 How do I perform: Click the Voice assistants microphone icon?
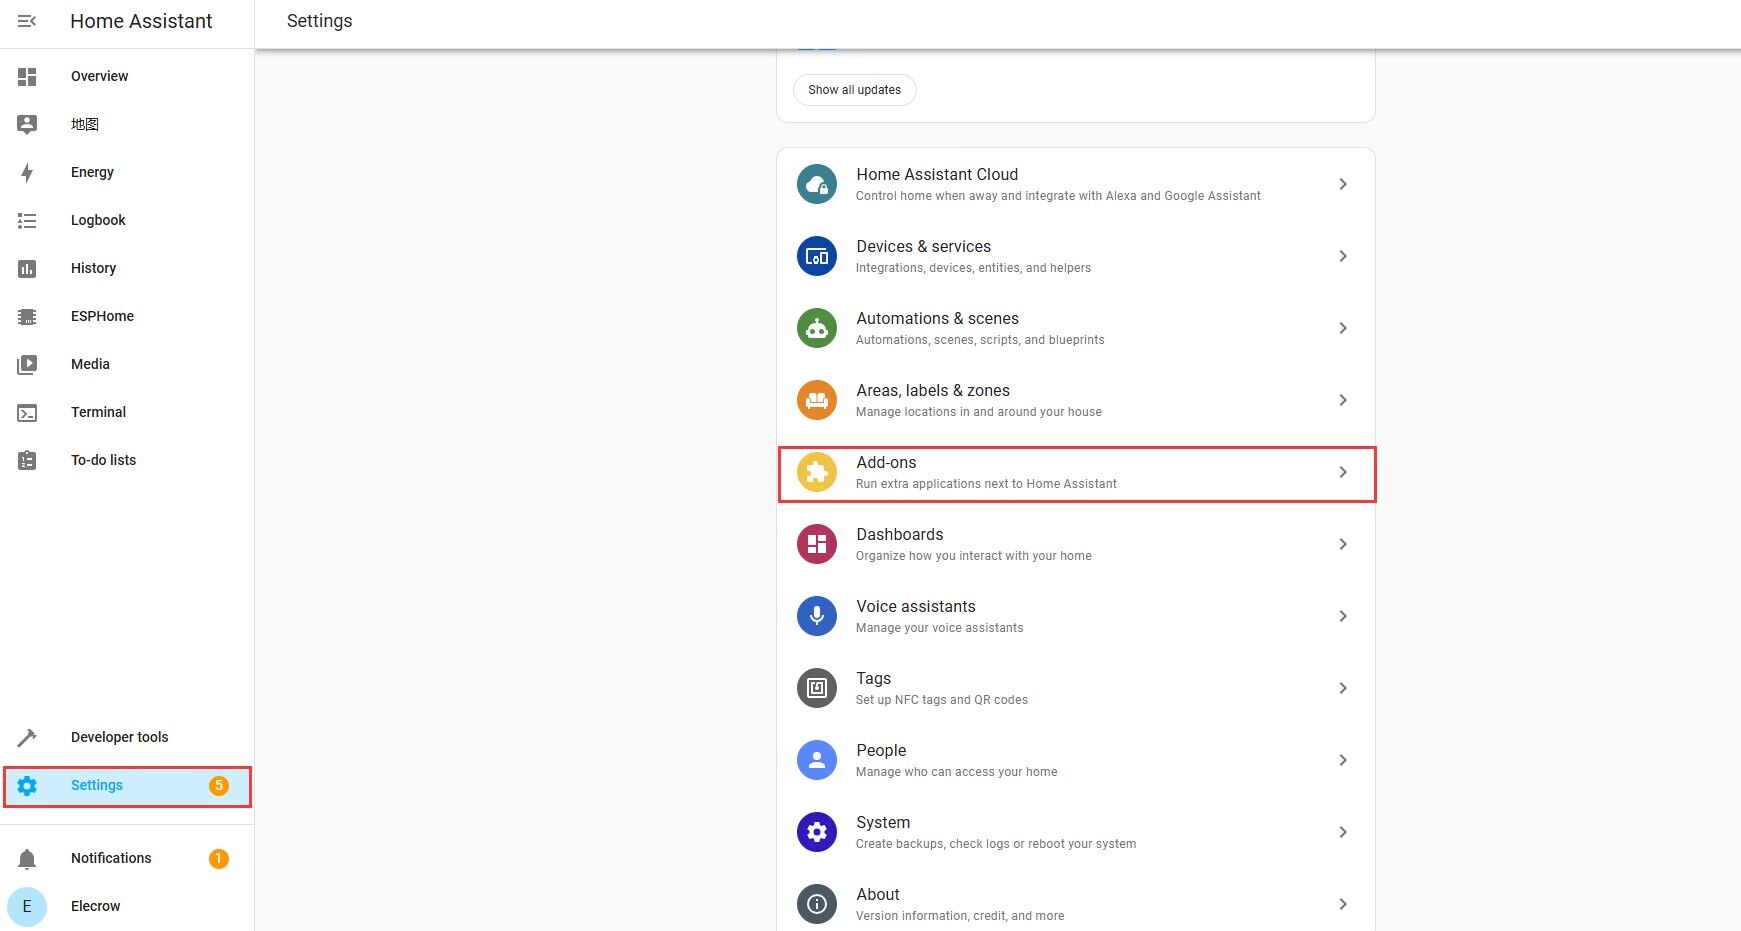click(x=817, y=616)
